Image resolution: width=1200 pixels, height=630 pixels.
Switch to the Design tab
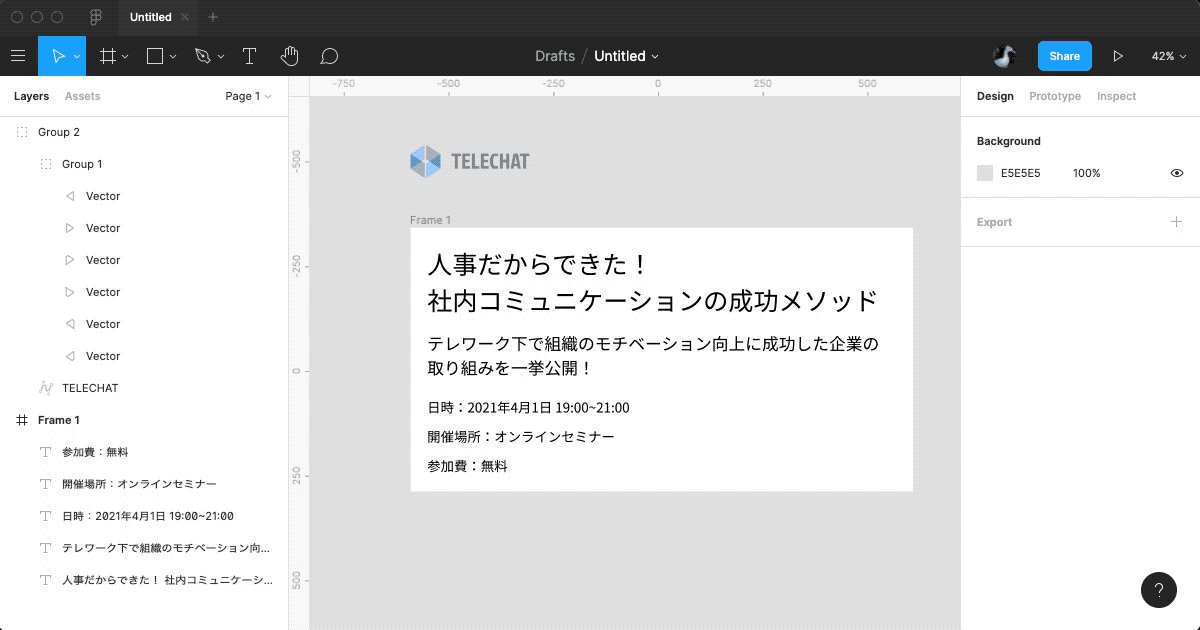tap(995, 96)
